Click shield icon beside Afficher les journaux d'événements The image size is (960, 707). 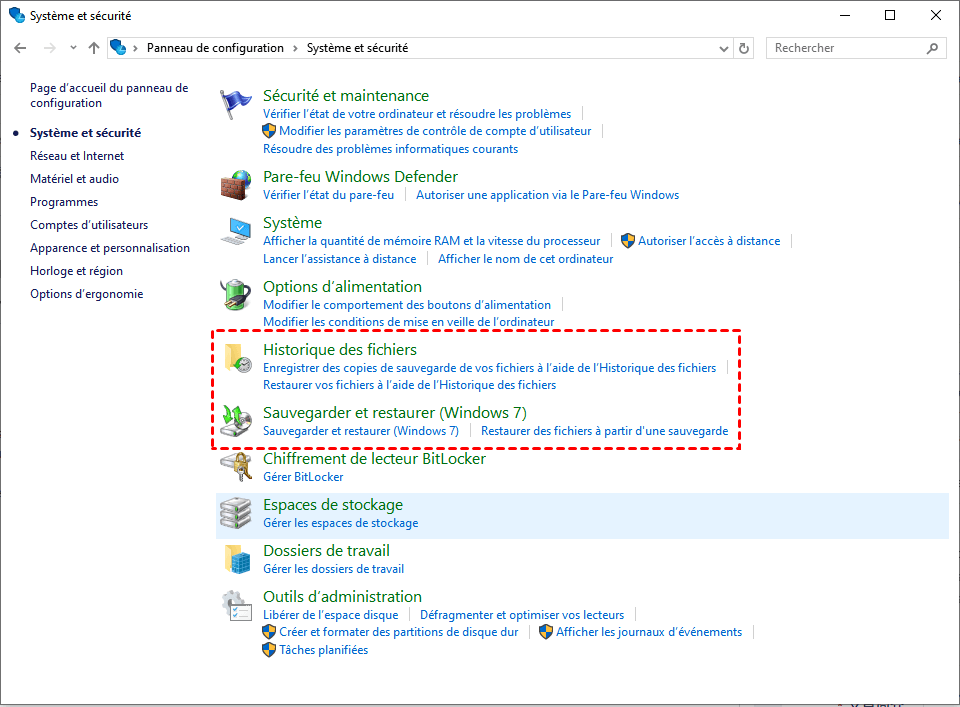tap(546, 632)
